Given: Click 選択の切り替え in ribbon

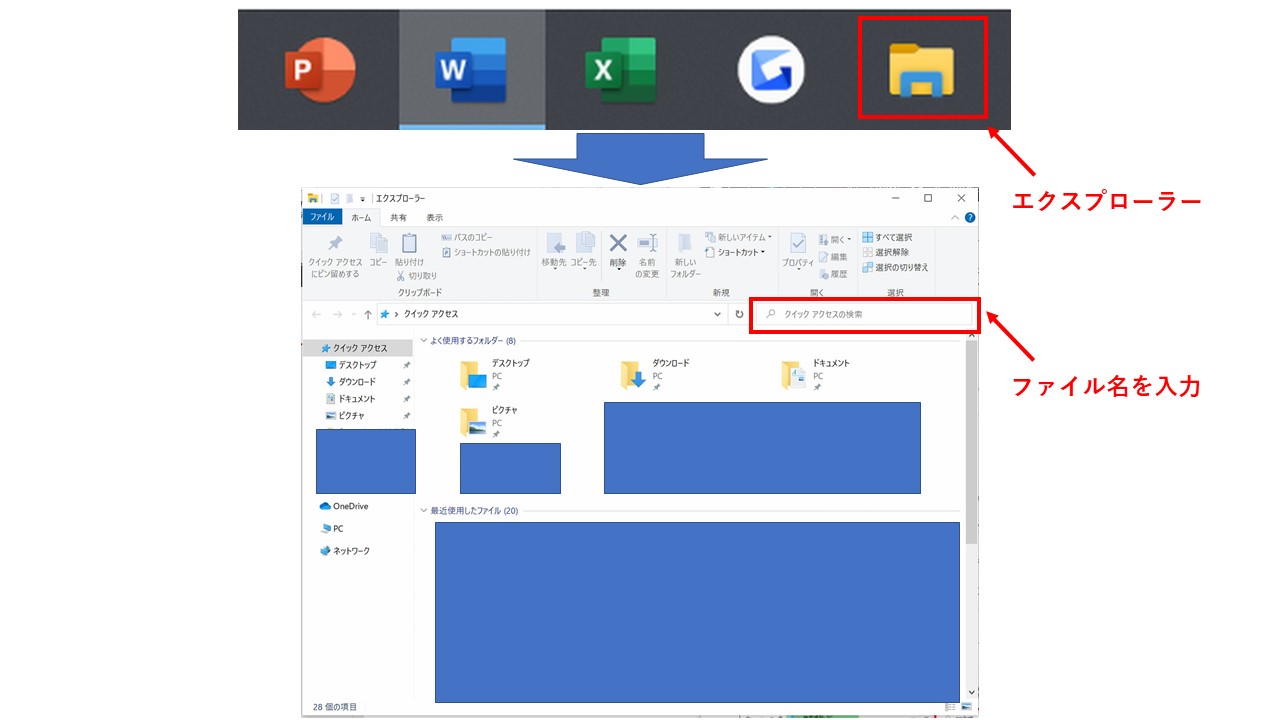Looking at the screenshot, I should click(895, 268).
